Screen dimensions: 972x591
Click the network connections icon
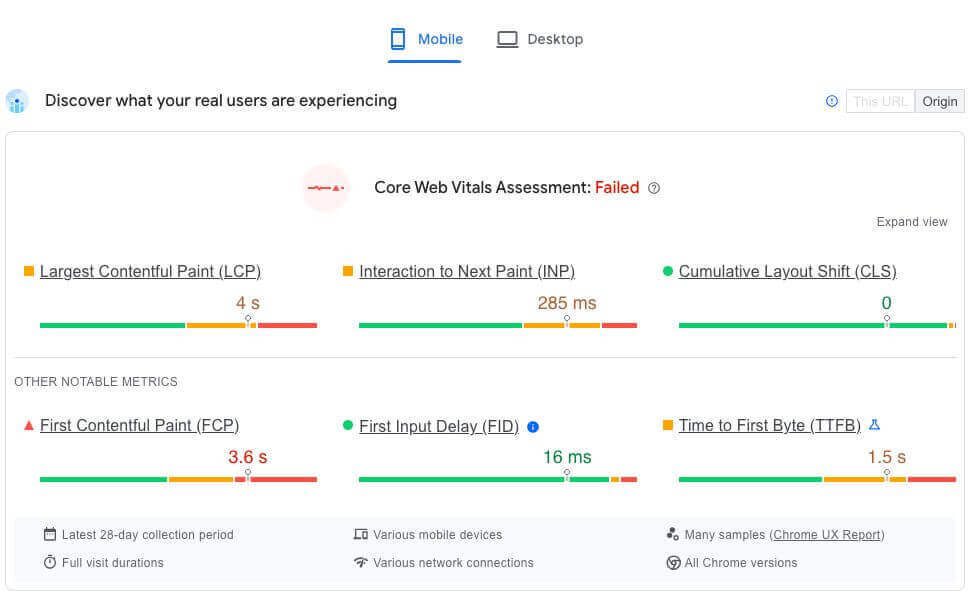[361, 563]
